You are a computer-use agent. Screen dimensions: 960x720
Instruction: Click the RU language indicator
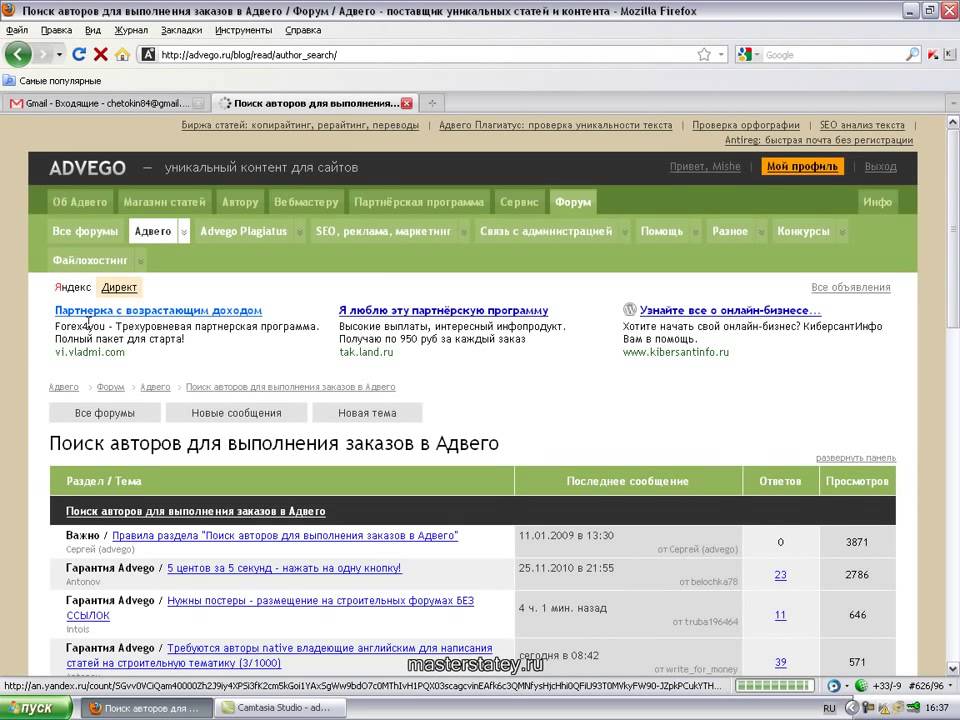click(x=829, y=708)
